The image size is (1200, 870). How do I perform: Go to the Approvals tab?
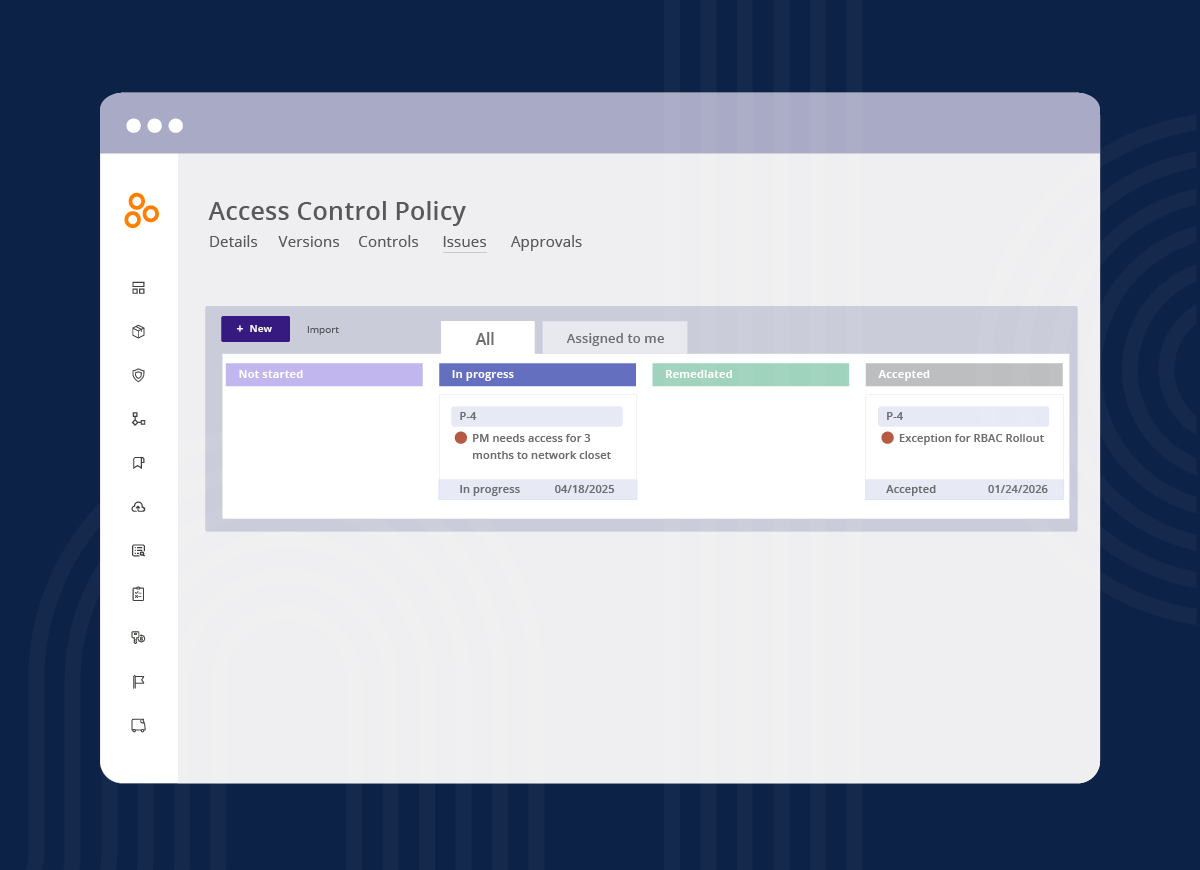point(546,242)
